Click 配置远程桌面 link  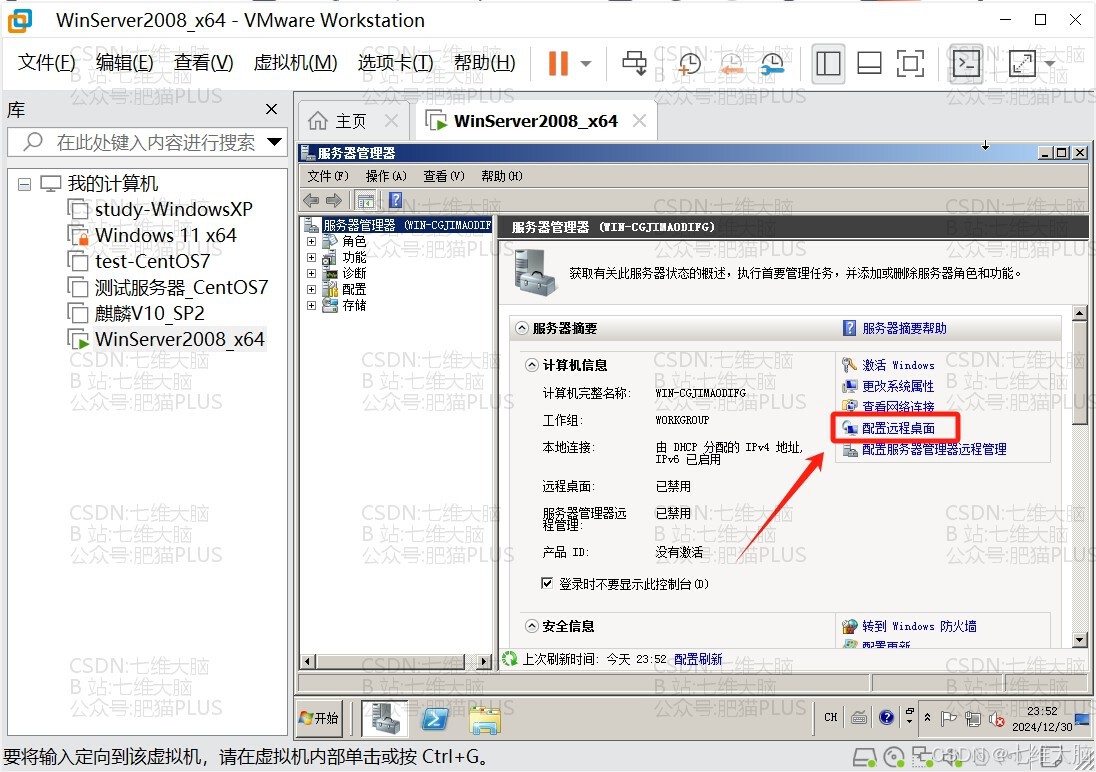click(898, 428)
